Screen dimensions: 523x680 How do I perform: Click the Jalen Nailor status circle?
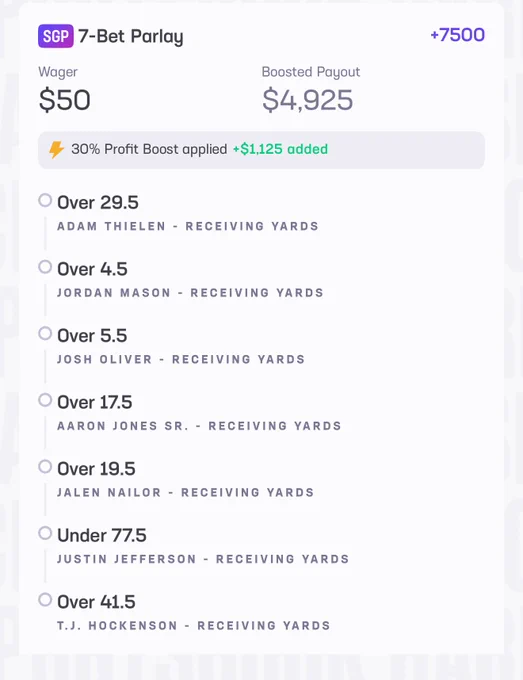coord(45,467)
